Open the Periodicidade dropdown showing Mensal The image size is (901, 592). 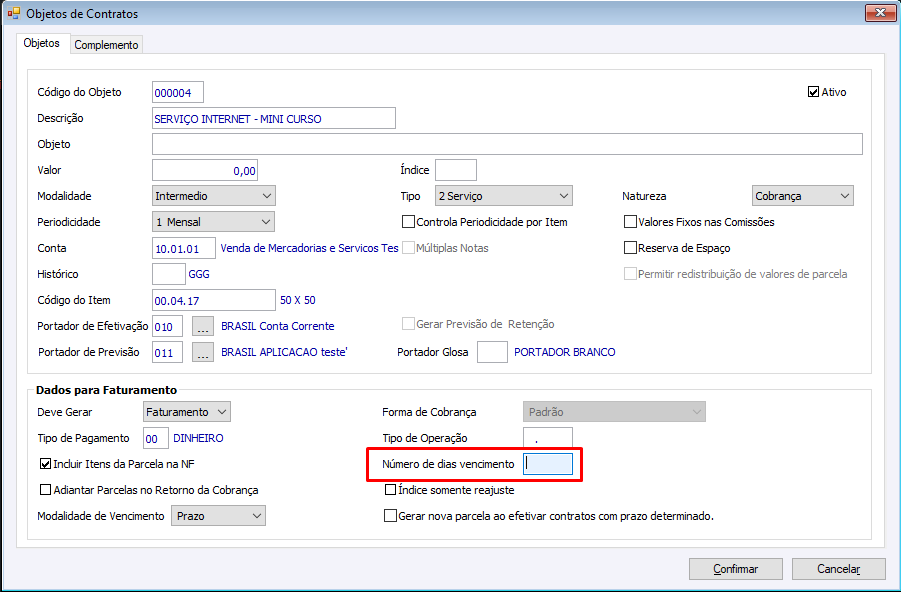[213, 221]
